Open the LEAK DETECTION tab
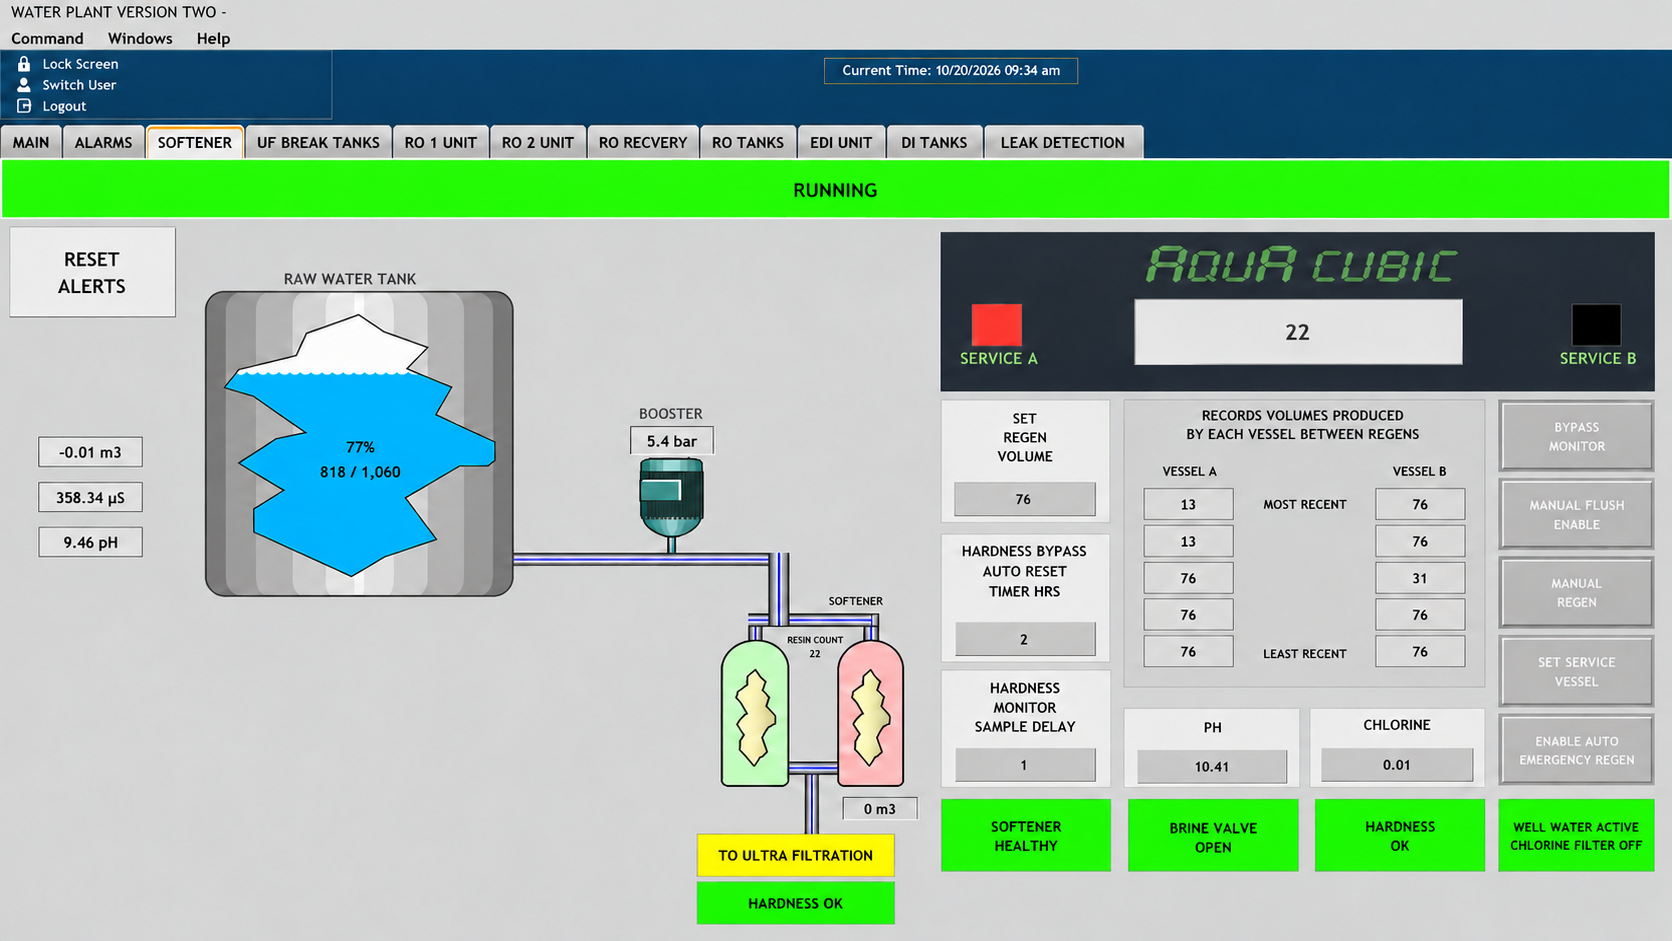The image size is (1672, 941). 1063,142
